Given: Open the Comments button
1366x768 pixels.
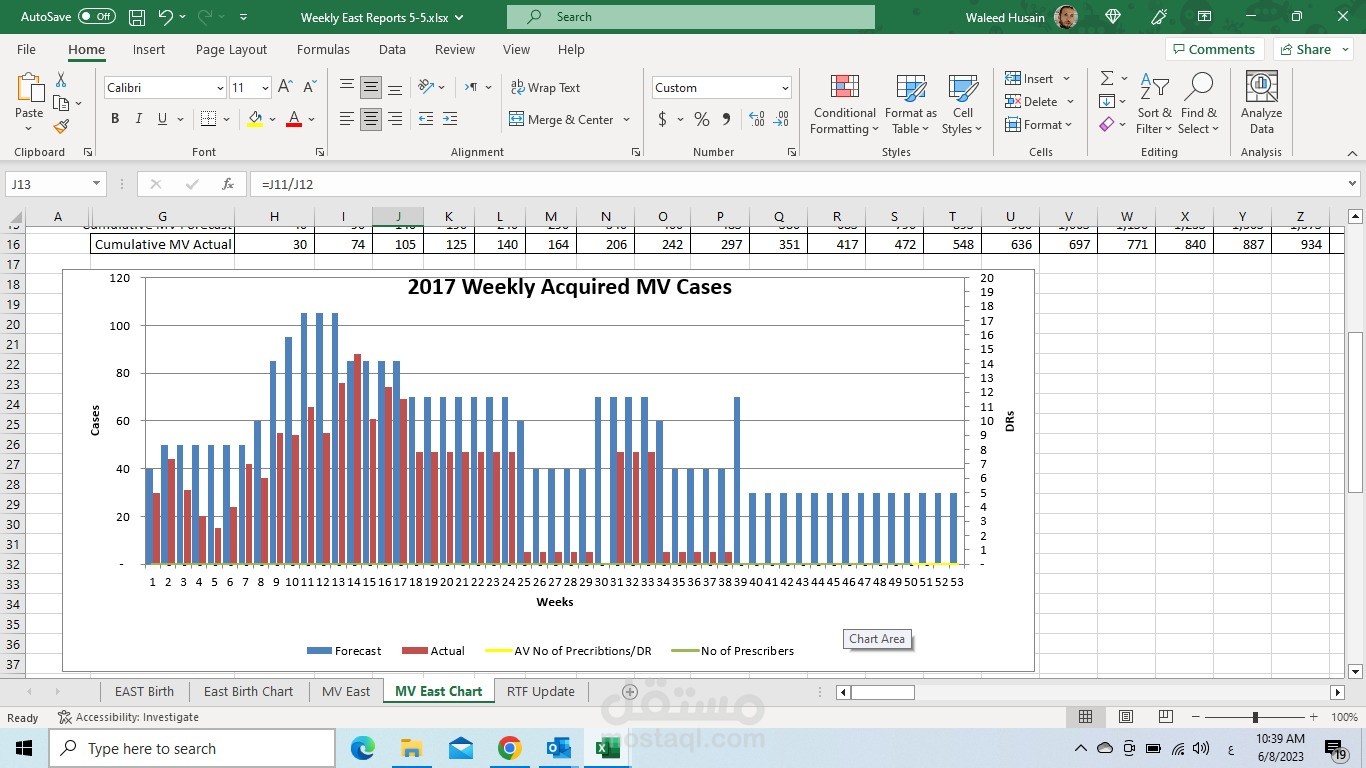Looking at the screenshot, I should tap(1214, 49).
